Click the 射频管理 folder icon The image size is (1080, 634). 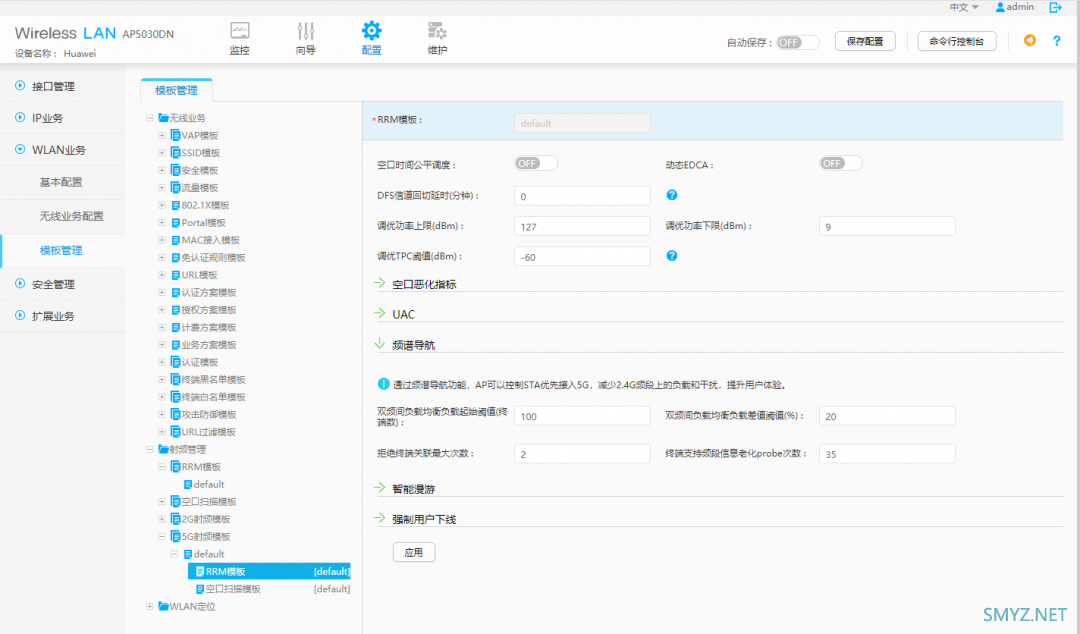click(x=163, y=449)
